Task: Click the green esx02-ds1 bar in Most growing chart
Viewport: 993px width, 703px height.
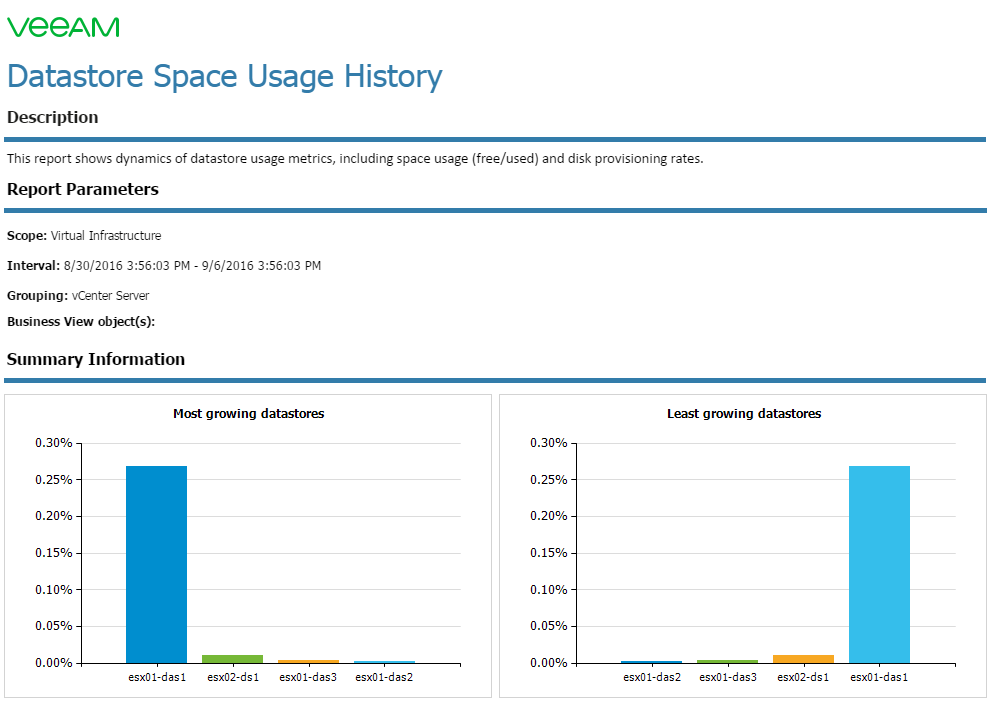Action: tap(232, 659)
